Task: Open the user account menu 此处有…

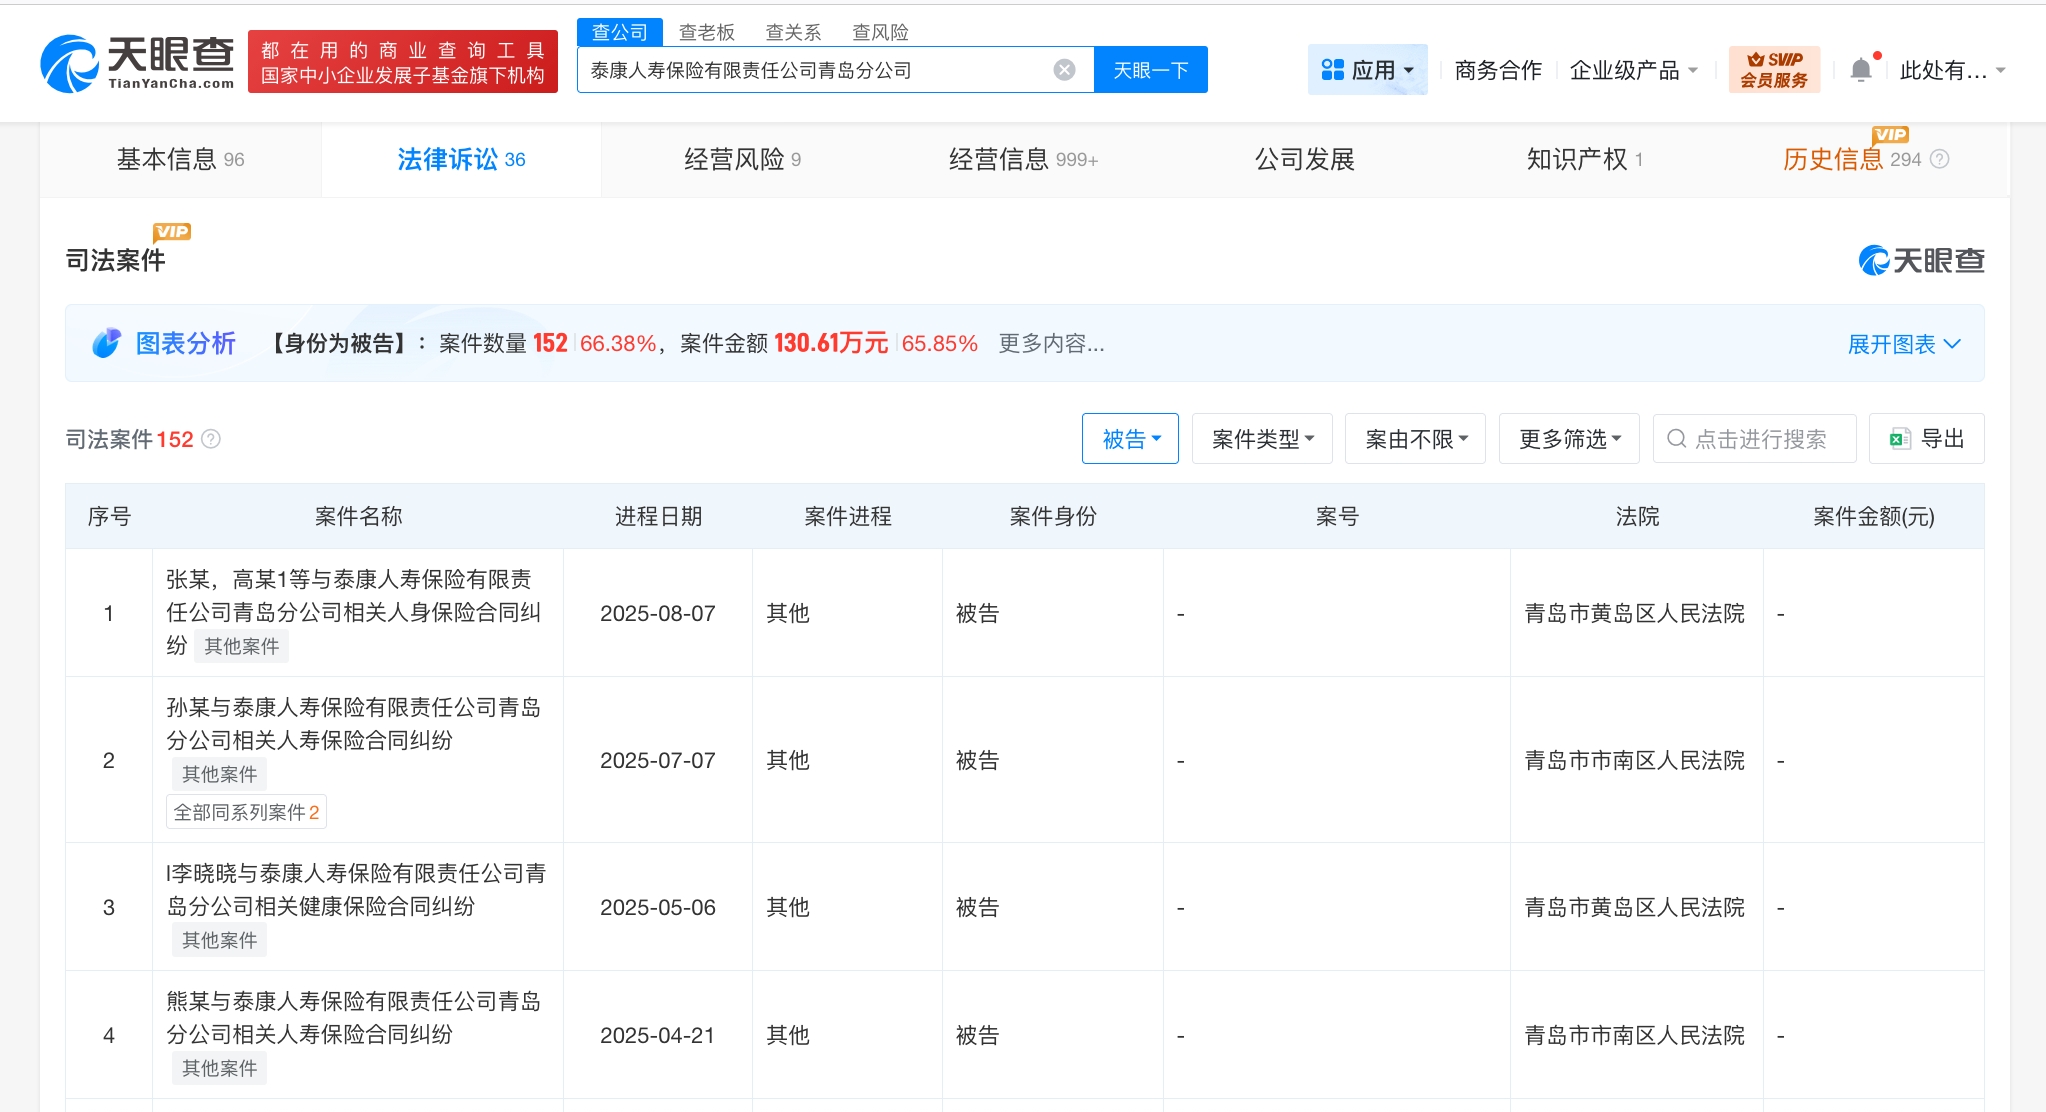Action: pos(1952,70)
